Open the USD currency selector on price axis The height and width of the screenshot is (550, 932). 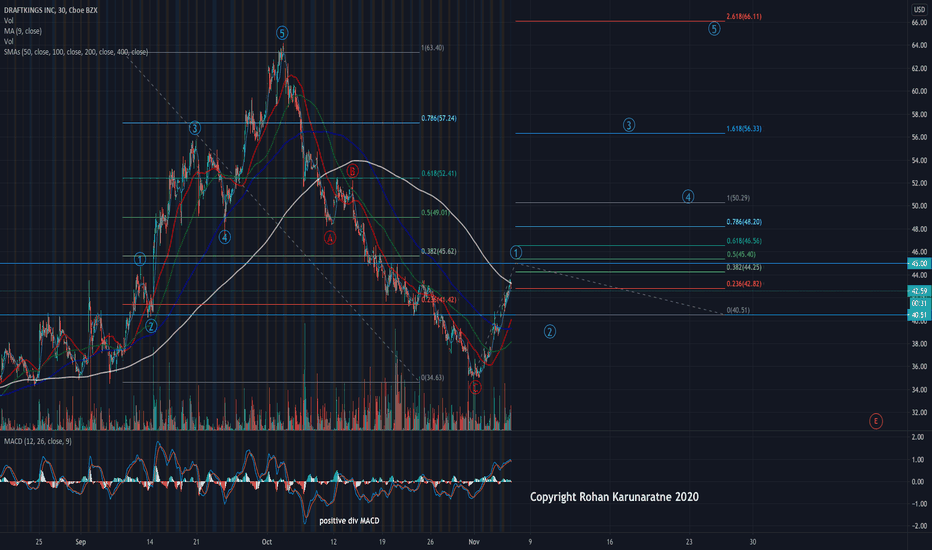[919, 10]
